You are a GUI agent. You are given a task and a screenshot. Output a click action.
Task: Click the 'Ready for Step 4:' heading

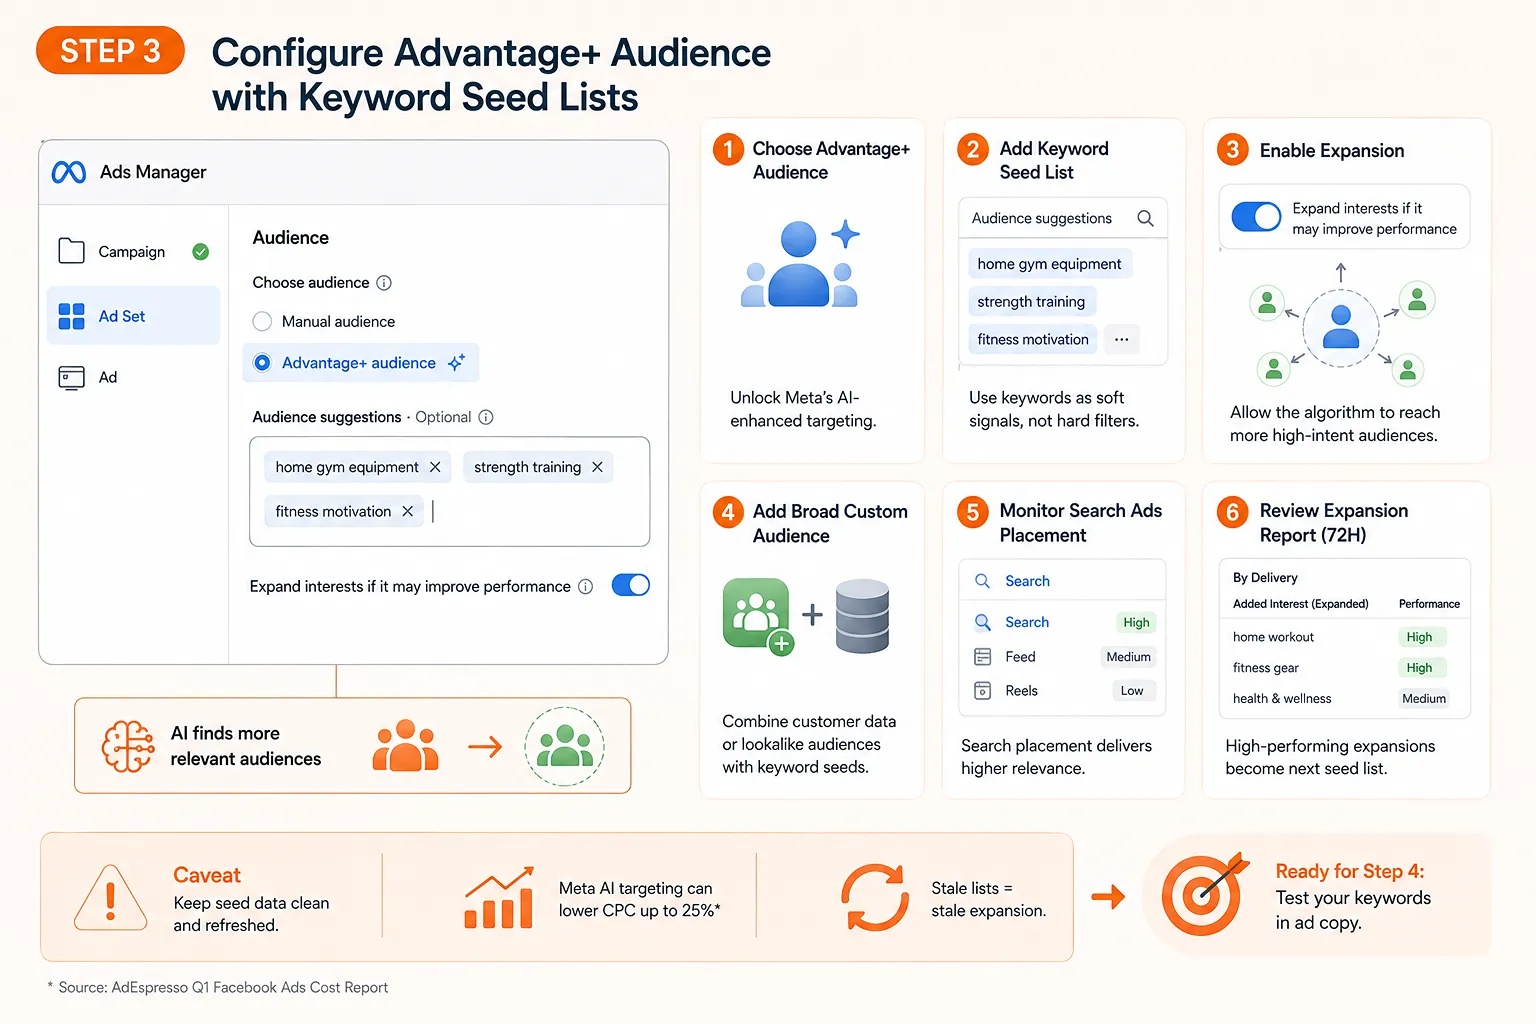(x=1350, y=871)
